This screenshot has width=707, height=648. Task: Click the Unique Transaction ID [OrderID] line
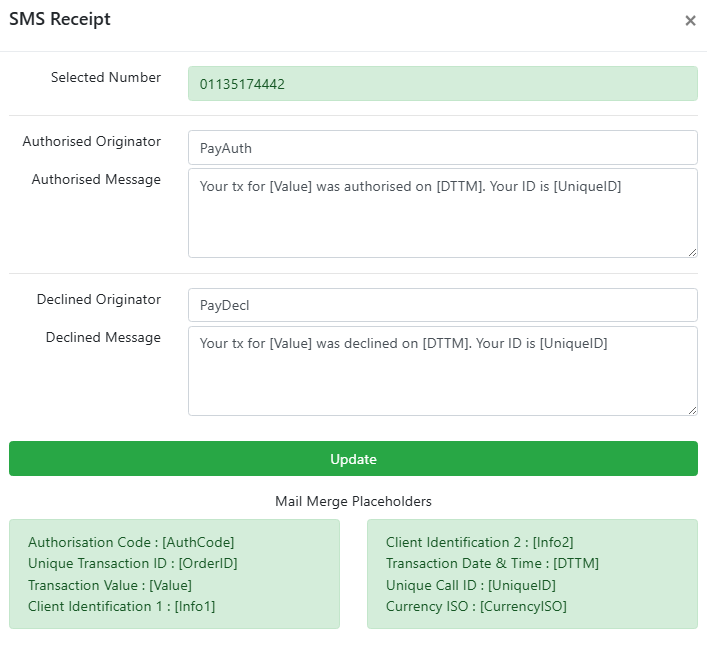coord(132,563)
